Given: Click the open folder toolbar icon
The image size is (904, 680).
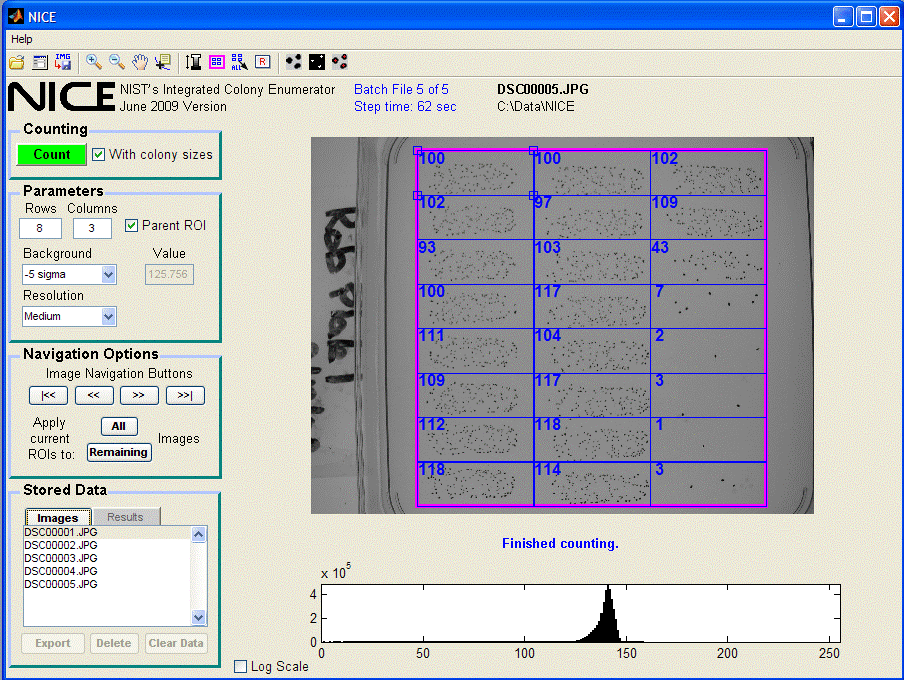Looking at the screenshot, I should (17, 62).
